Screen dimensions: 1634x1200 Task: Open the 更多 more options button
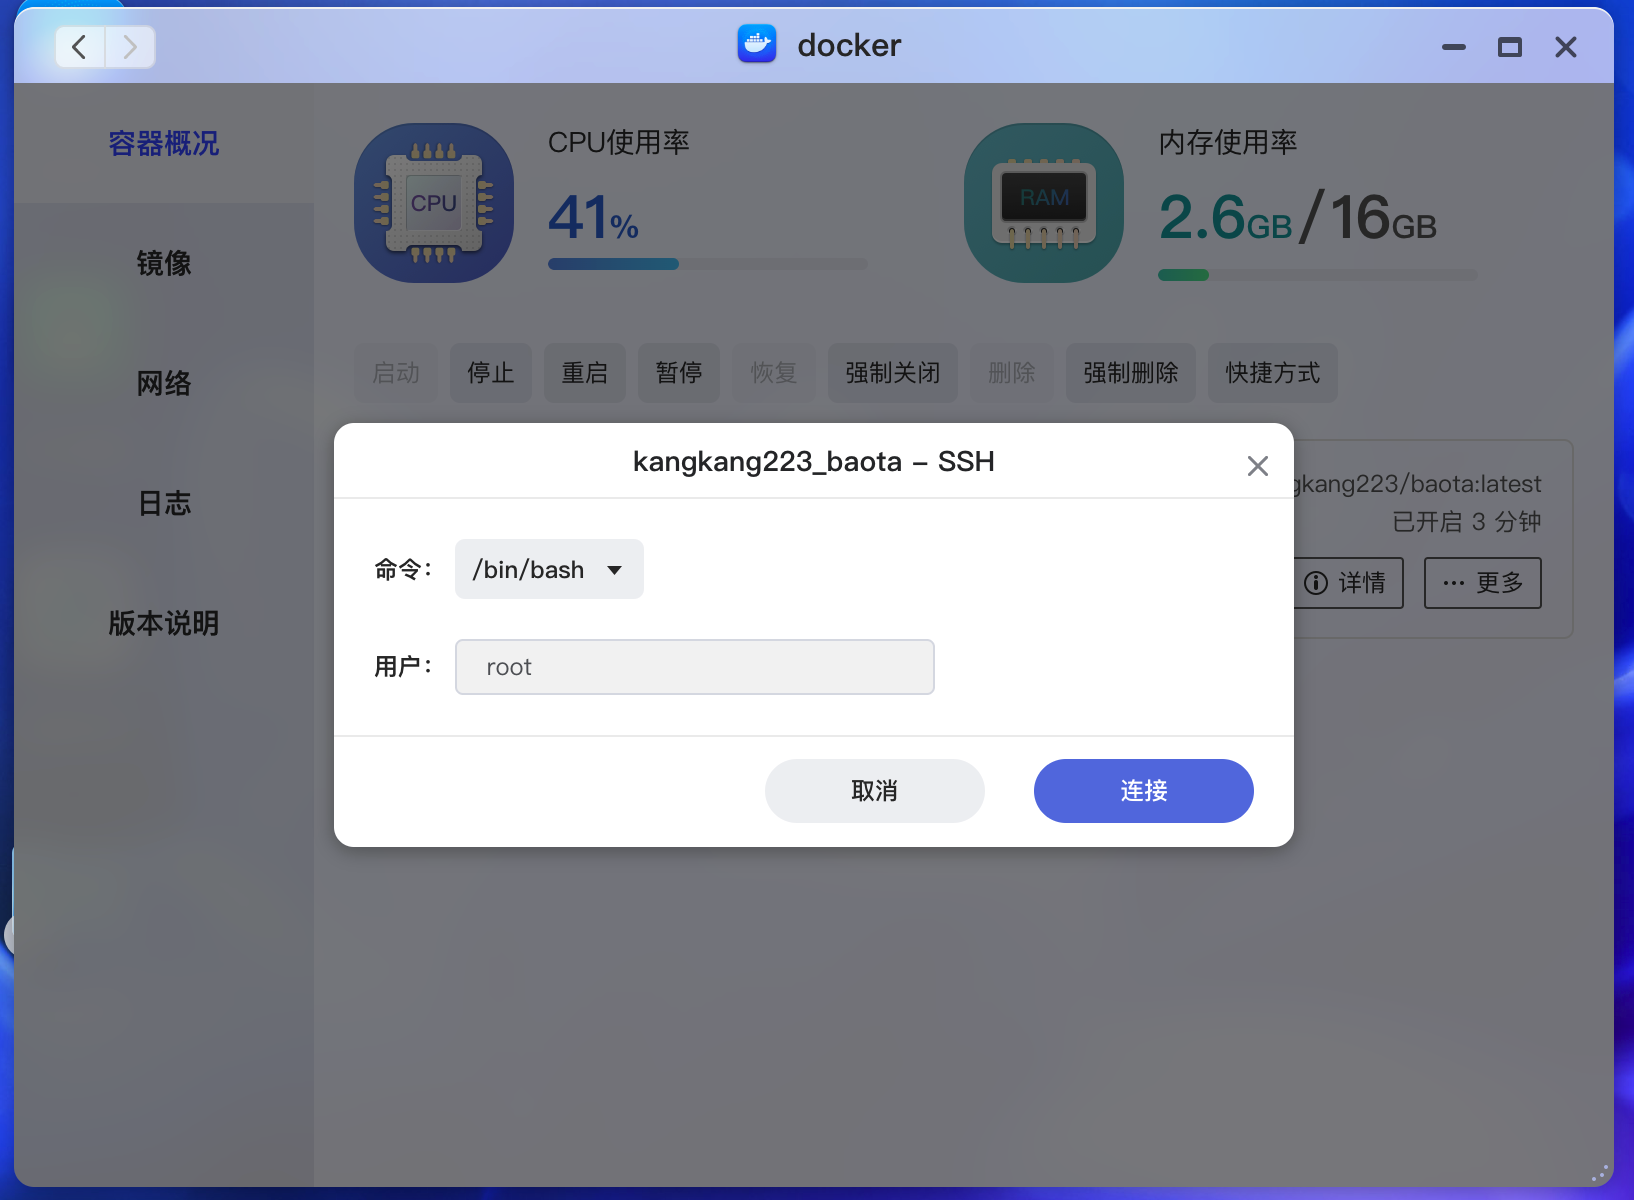tap(1483, 583)
